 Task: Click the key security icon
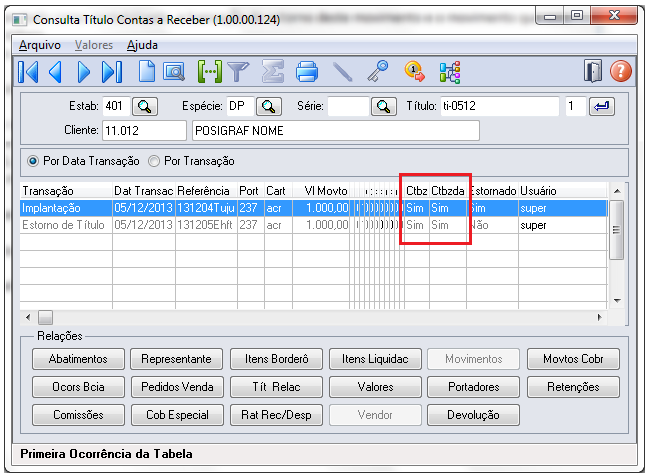point(377,72)
